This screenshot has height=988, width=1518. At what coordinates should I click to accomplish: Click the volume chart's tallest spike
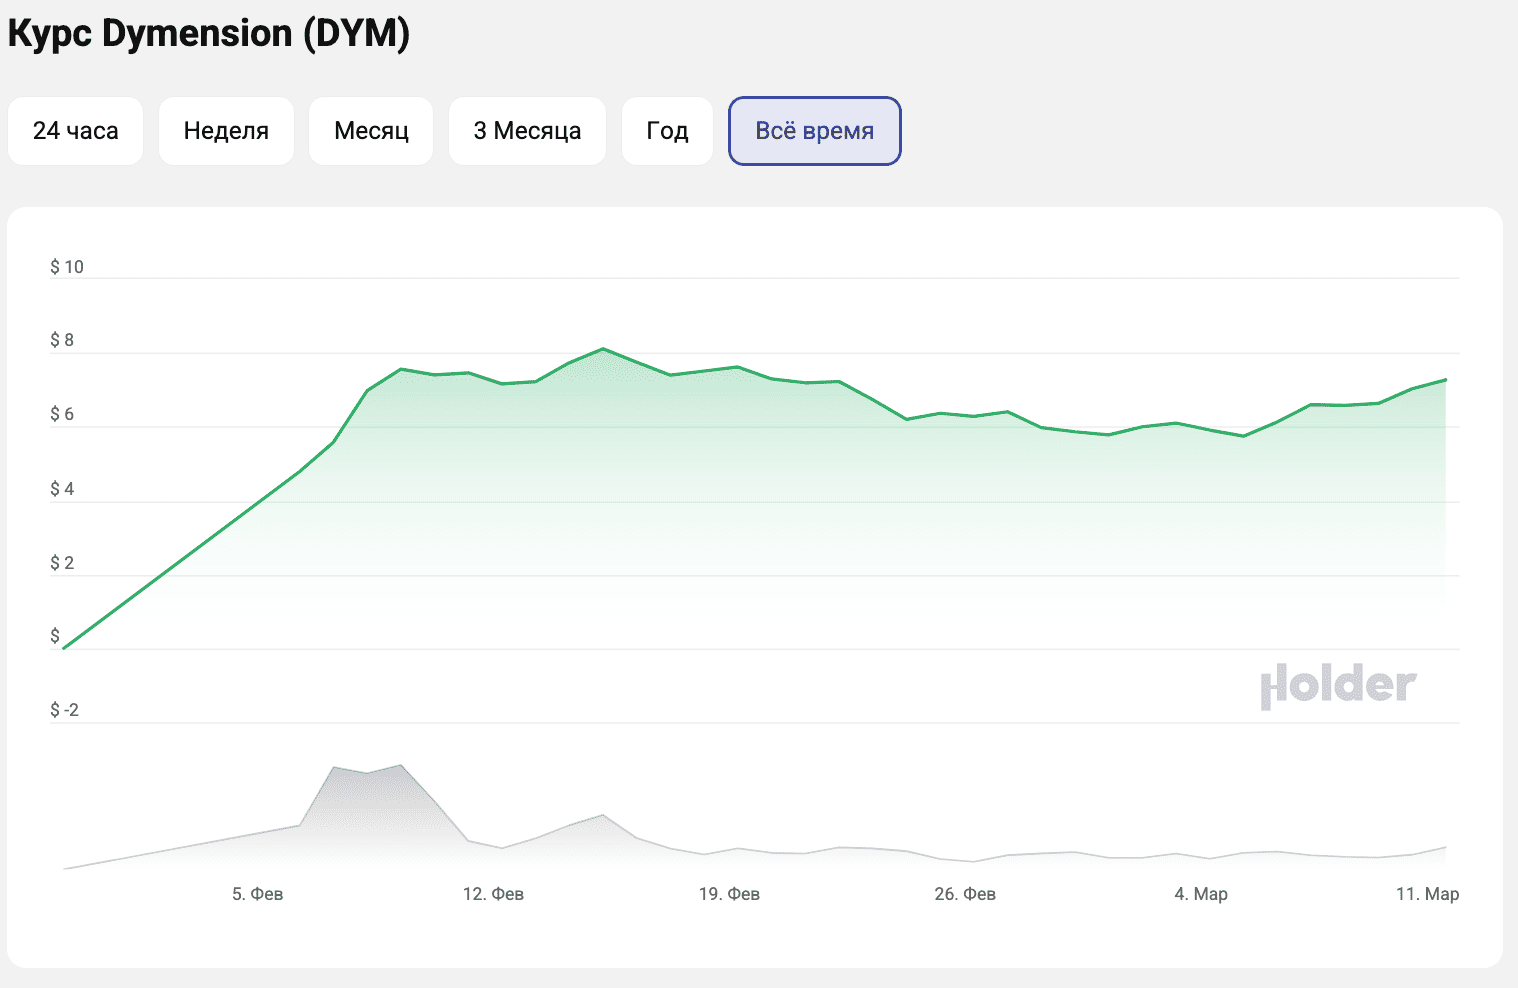click(x=400, y=766)
